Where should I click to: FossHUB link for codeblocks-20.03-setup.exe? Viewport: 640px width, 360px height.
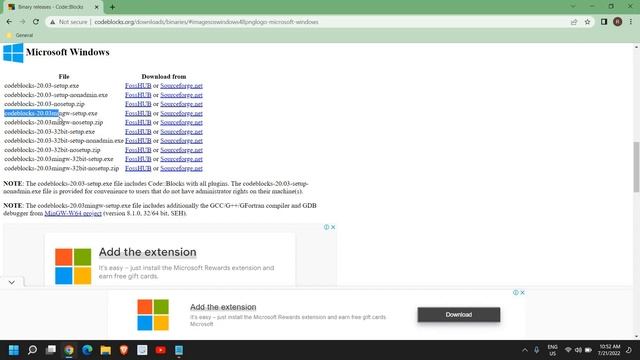(x=138, y=86)
